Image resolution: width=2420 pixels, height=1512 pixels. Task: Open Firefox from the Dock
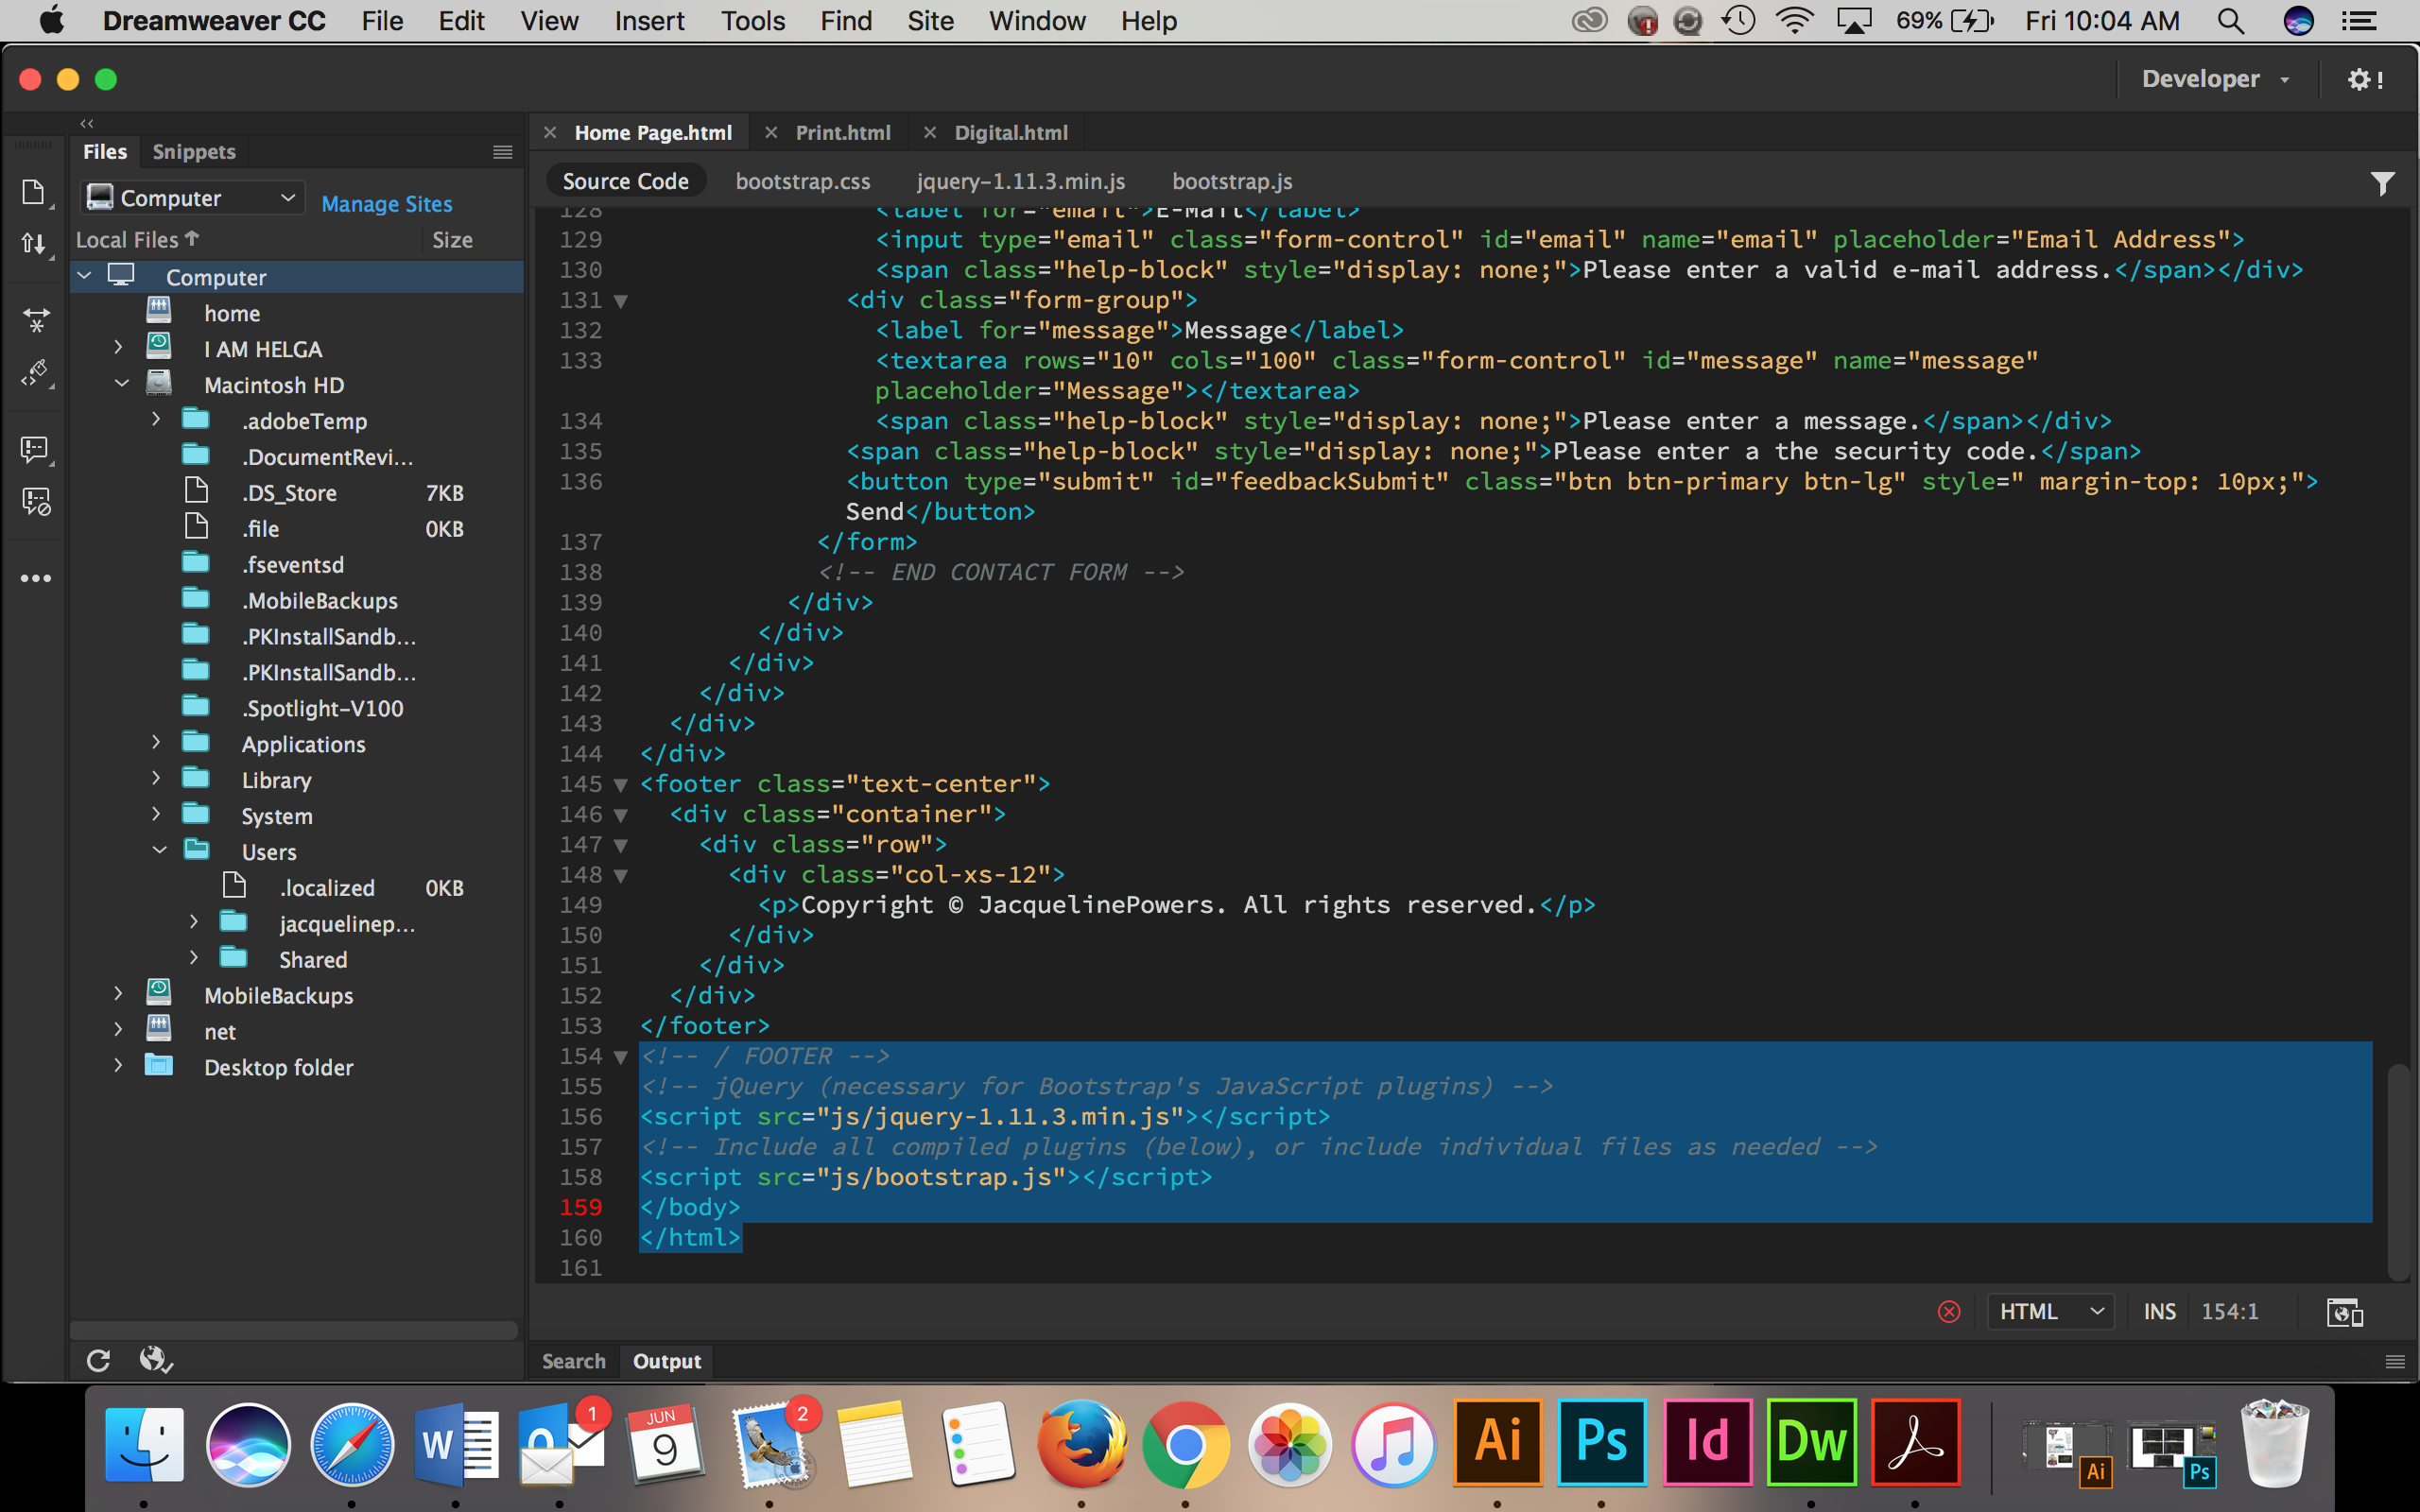pyautogui.click(x=1081, y=1443)
